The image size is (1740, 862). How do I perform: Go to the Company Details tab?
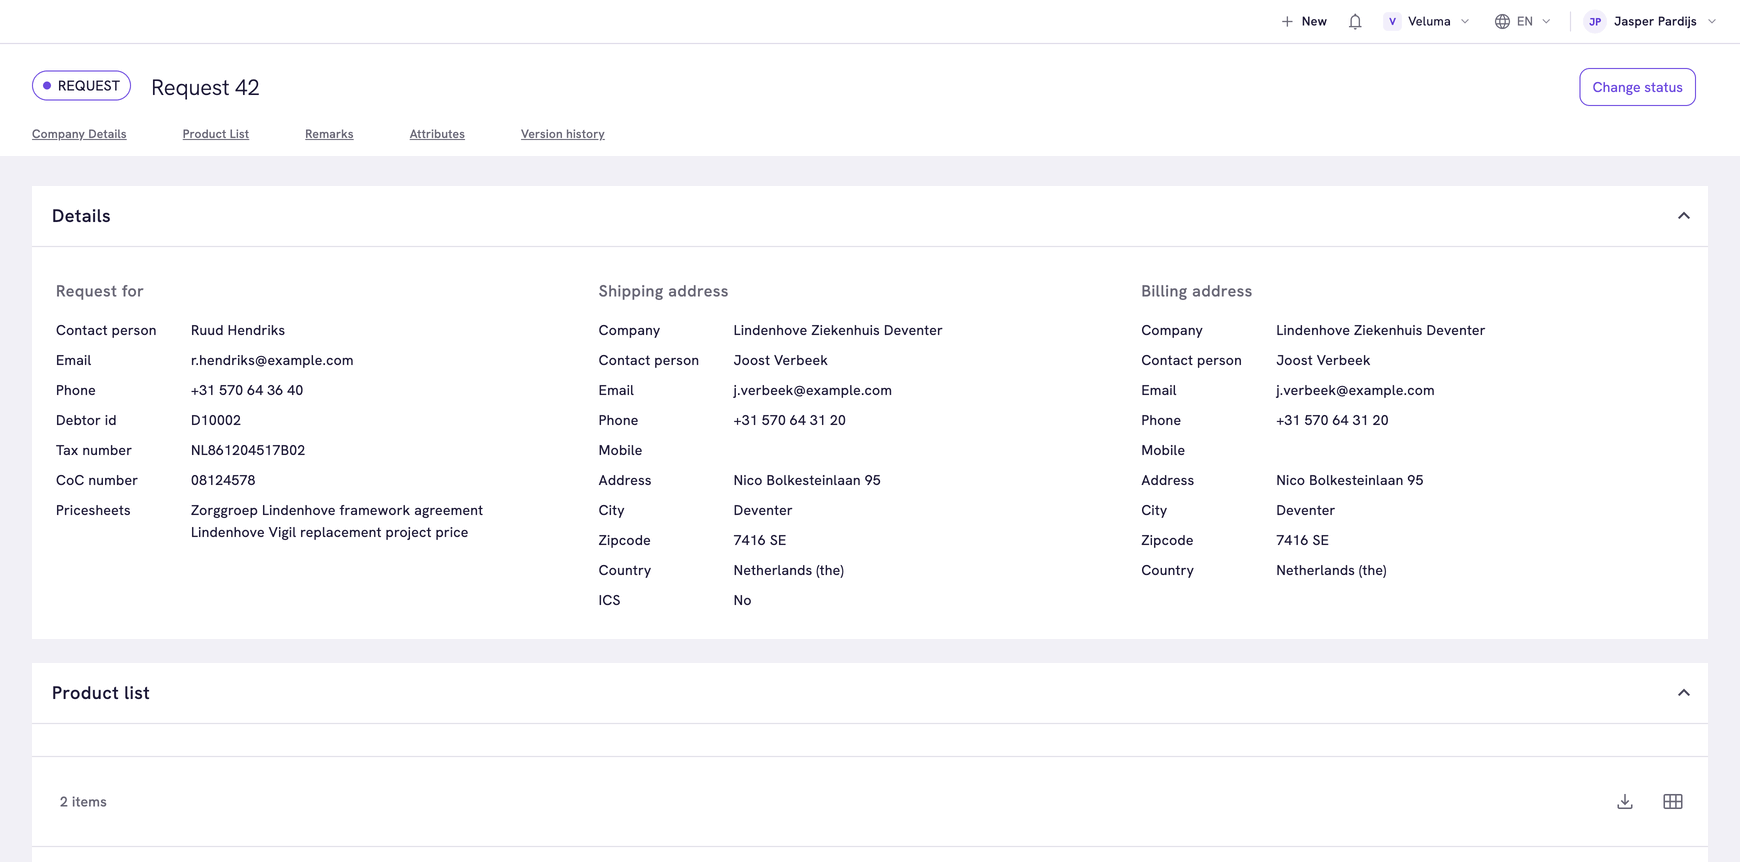[x=79, y=134]
